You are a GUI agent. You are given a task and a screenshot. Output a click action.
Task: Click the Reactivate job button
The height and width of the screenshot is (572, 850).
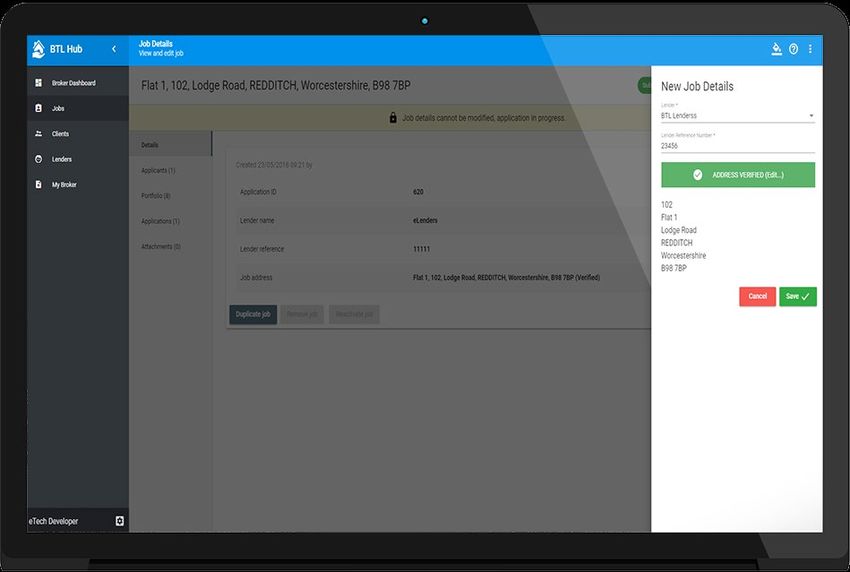tap(354, 314)
